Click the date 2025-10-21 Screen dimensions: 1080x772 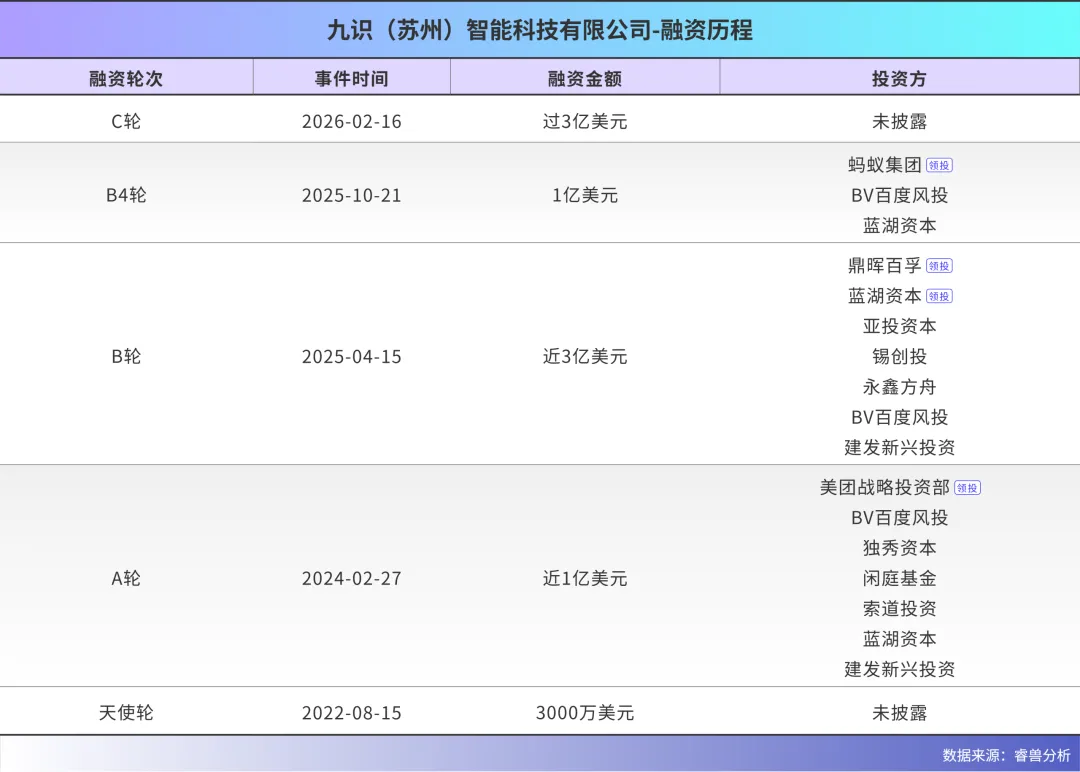(351, 195)
